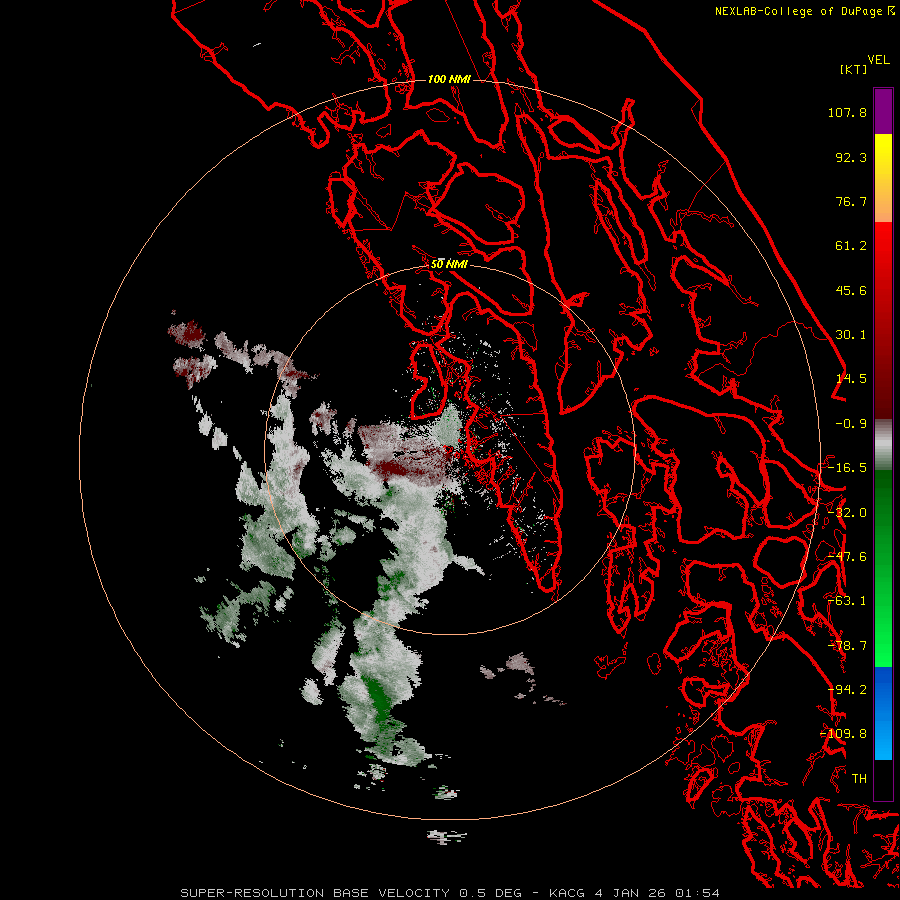Click the VEL legend title

pos(878,60)
